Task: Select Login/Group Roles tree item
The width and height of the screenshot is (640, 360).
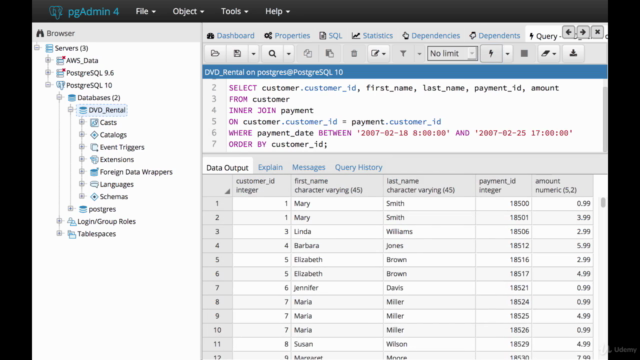Action: [x=107, y=221]
